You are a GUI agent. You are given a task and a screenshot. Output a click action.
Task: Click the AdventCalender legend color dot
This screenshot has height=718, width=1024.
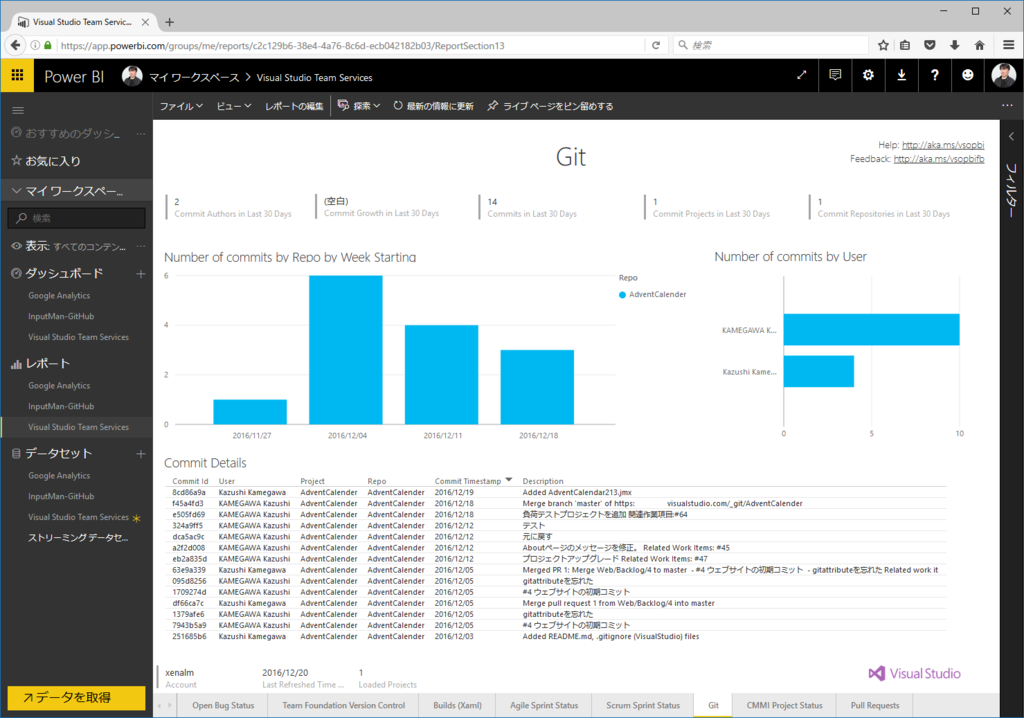click(622, 295)
